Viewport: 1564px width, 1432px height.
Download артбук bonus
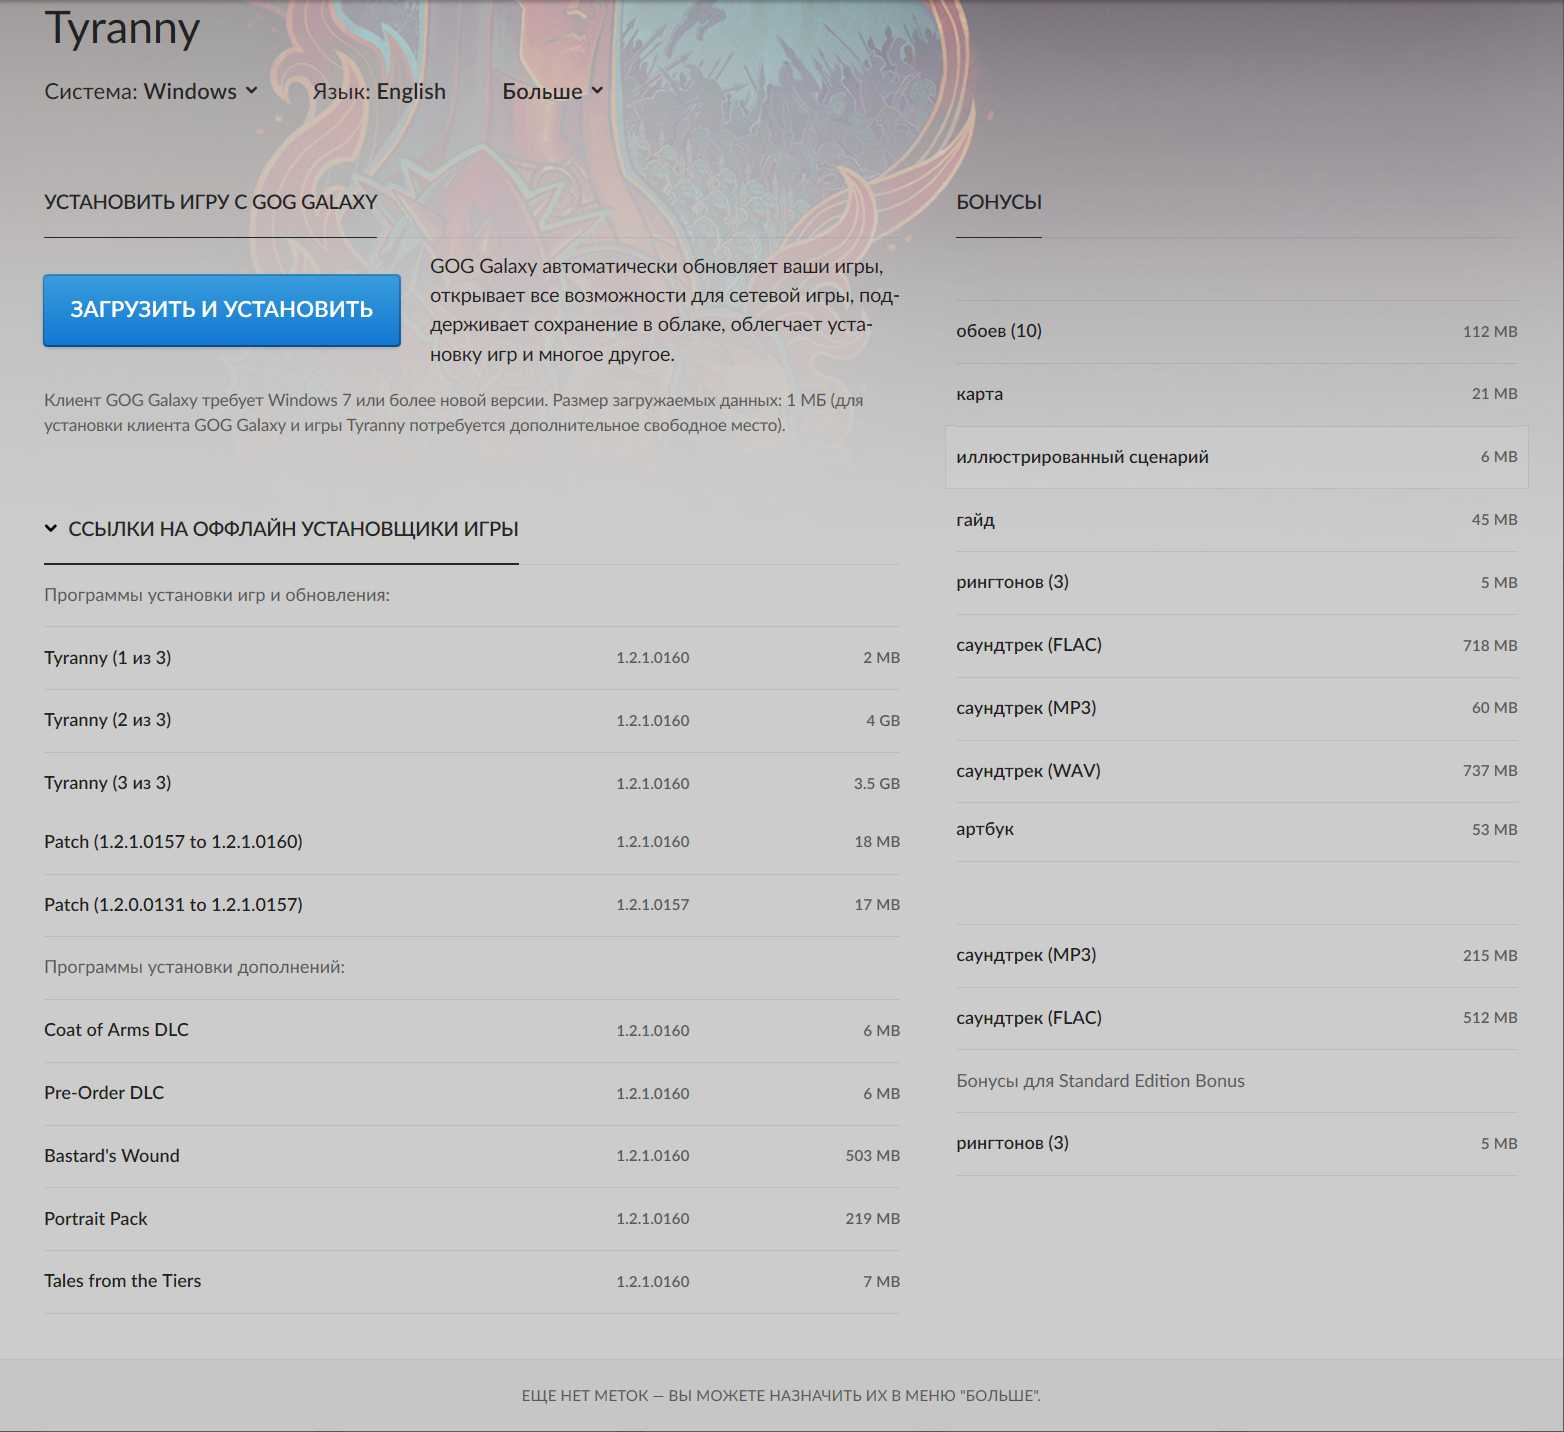[1237, 830]
